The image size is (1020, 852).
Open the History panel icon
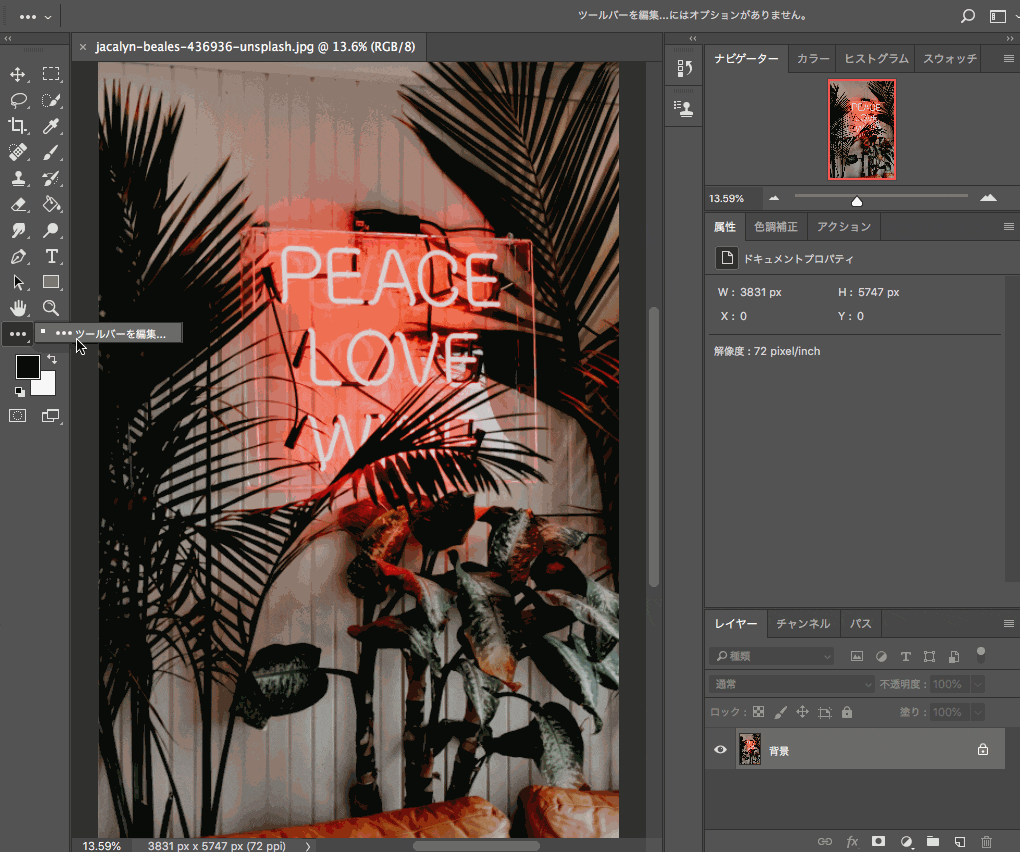coord(684,68)
